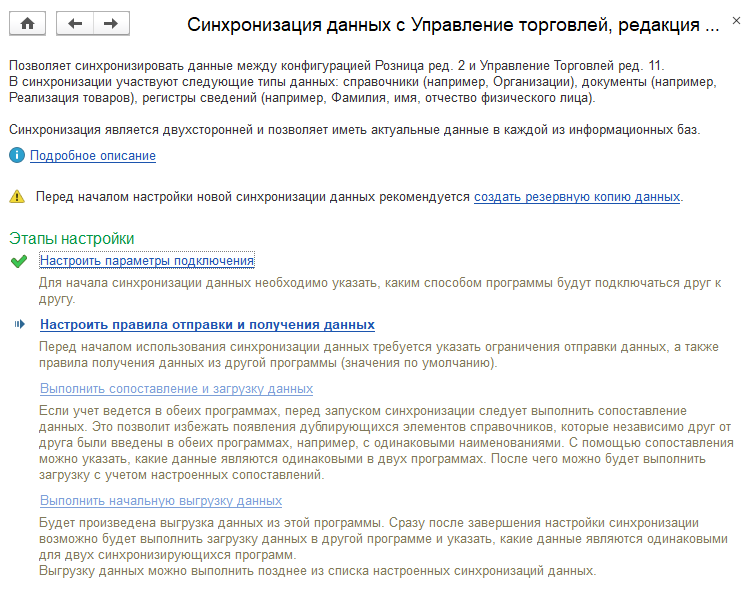Click the sentence Синхронизация является двухсторонней
This screenshot has height=599, width=750.
[354, 130]
